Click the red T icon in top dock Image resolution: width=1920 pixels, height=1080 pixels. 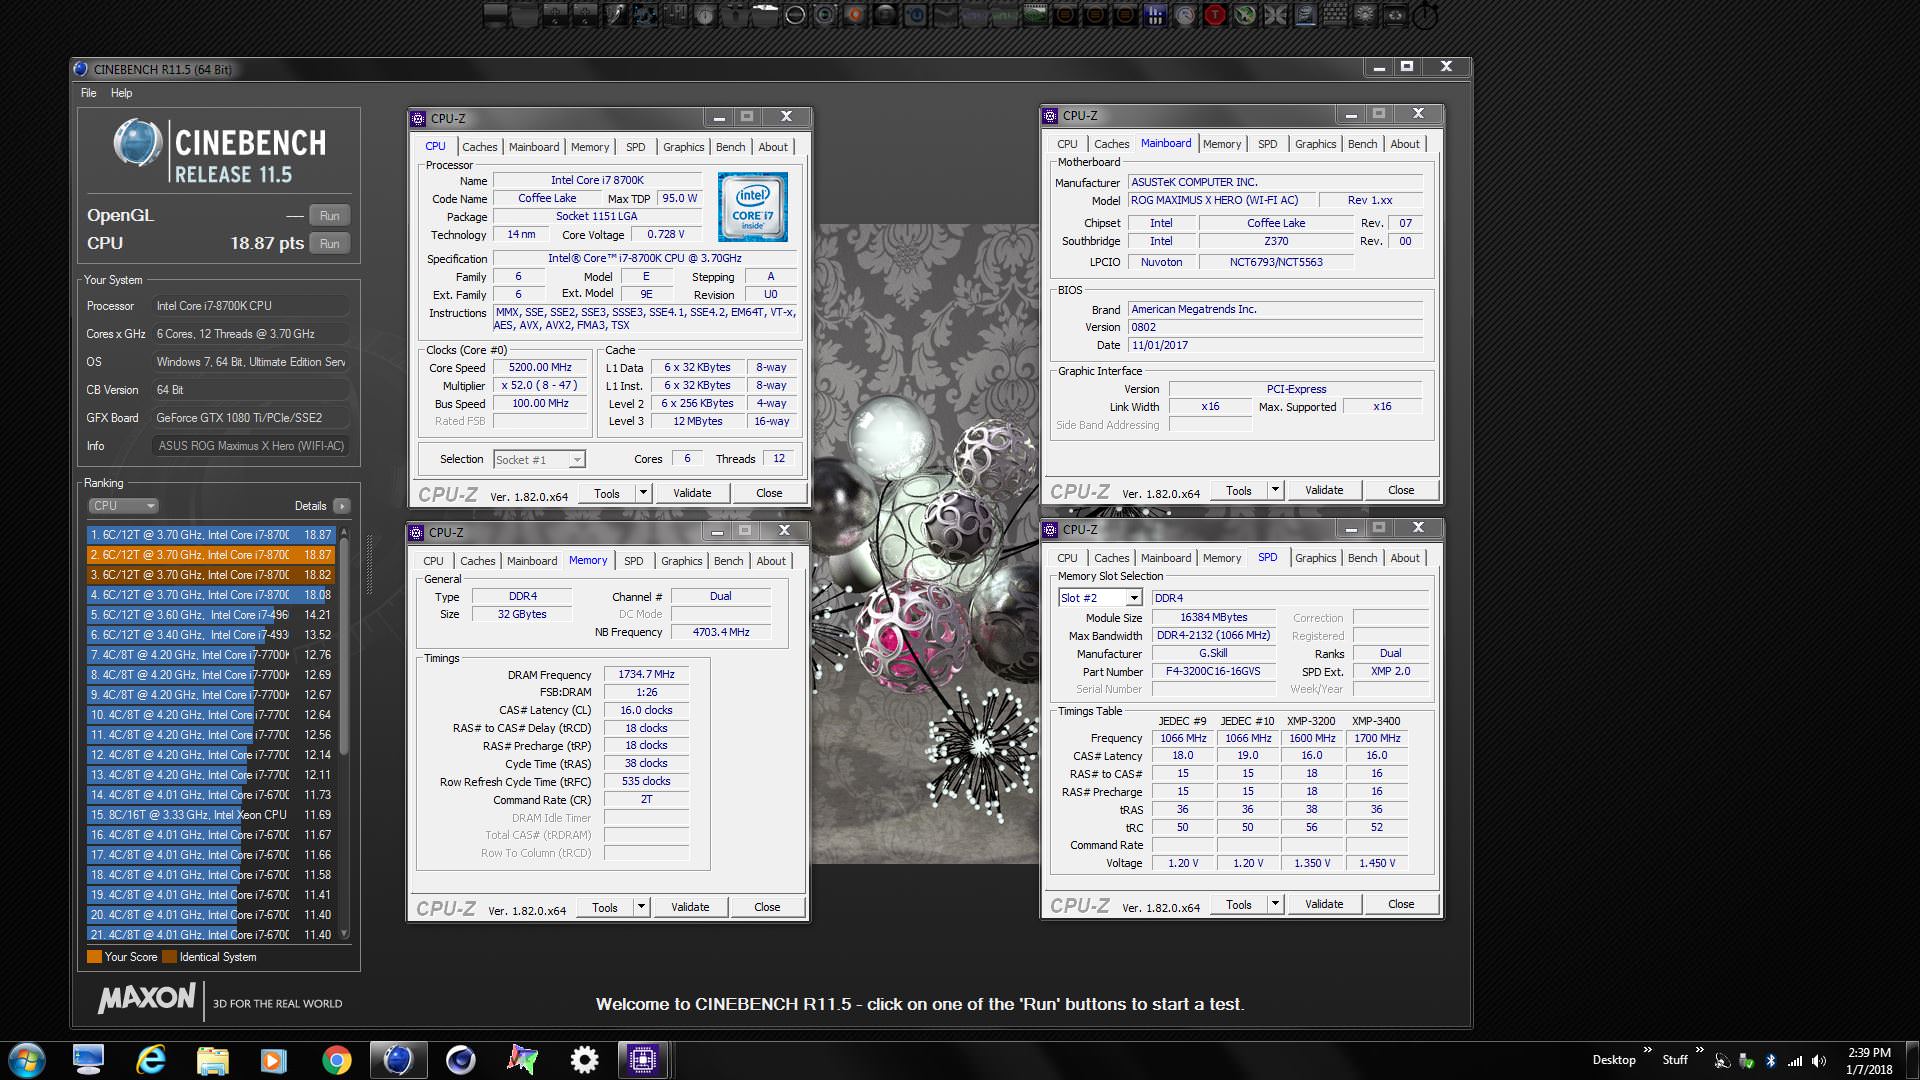tap(1214, 15)
